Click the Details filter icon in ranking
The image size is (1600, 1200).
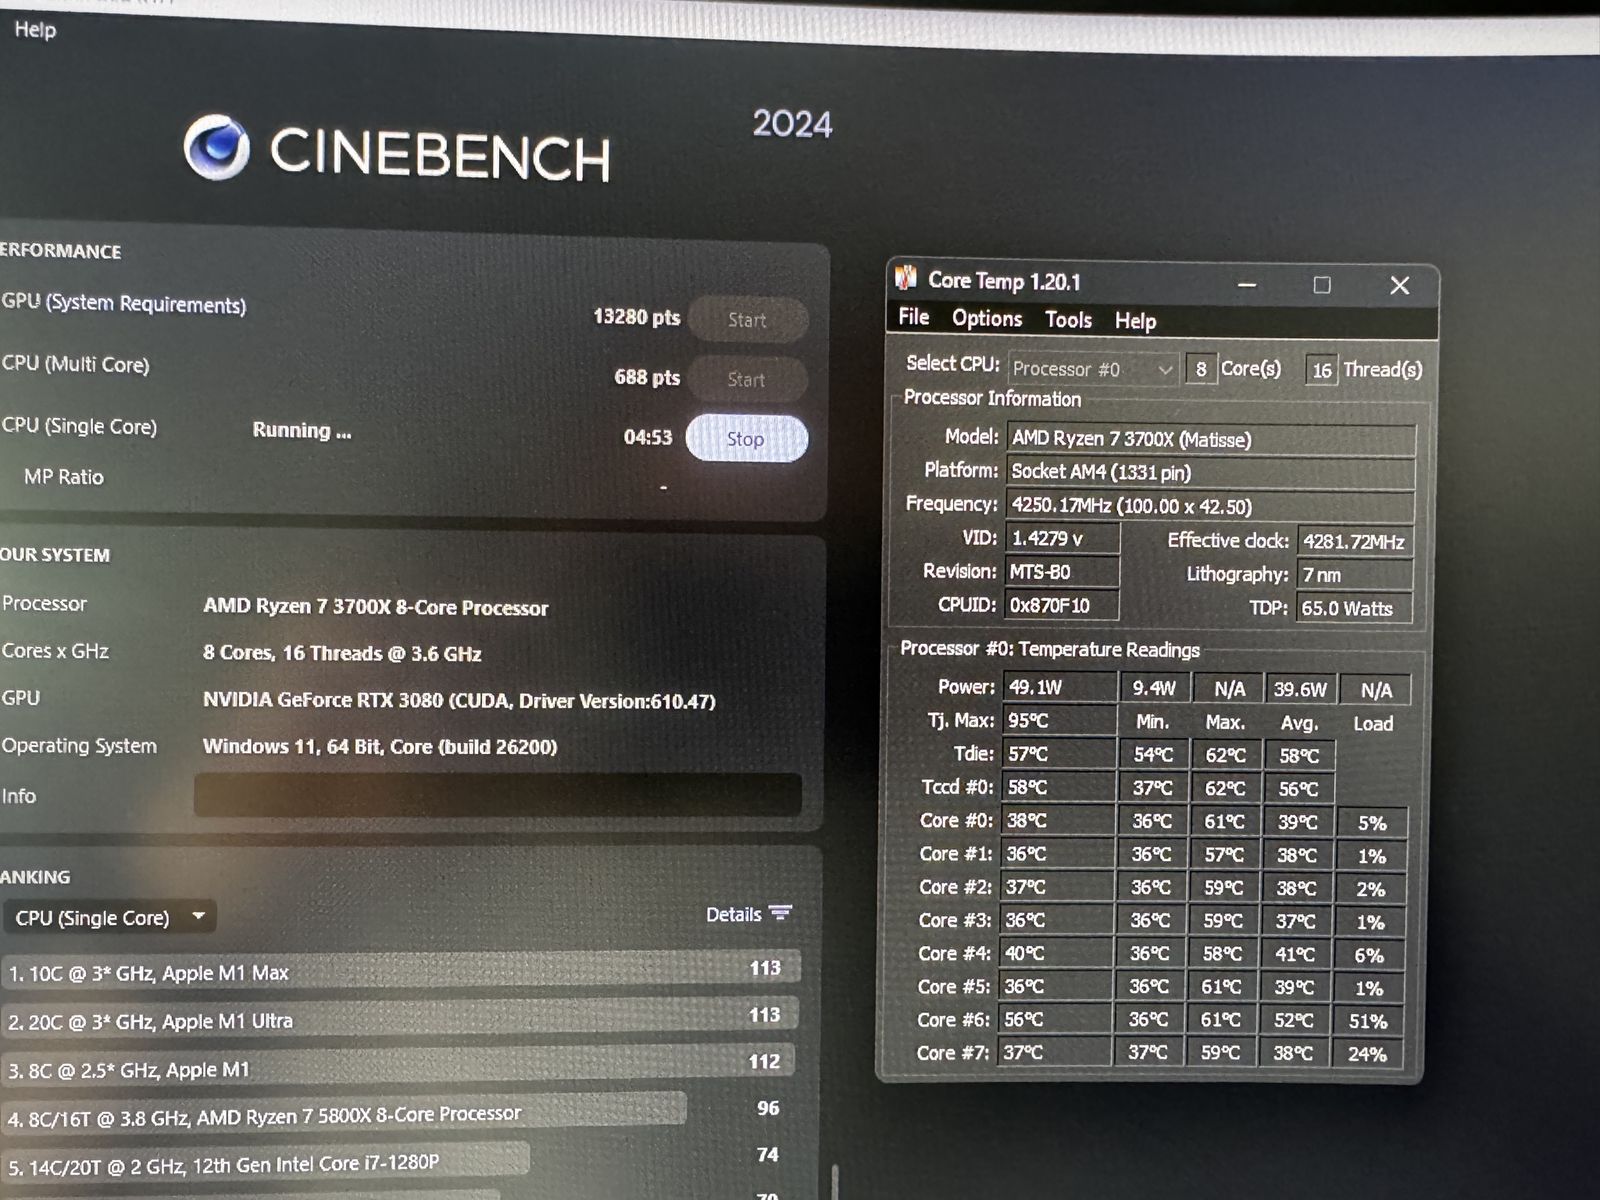[x=781, y=913]
